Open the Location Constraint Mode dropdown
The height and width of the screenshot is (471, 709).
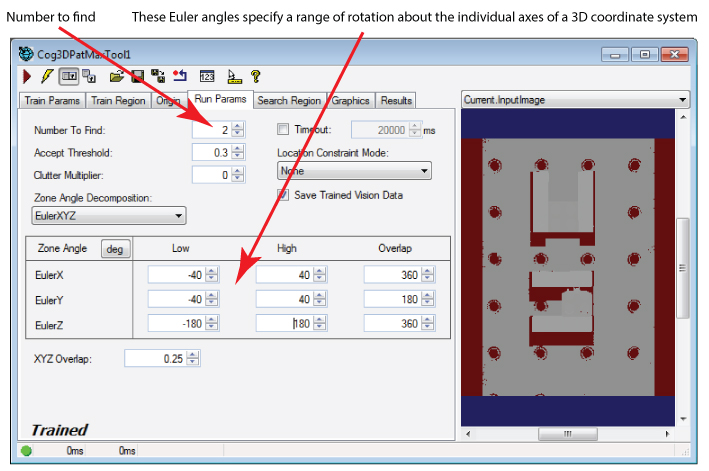click(353, 171)
